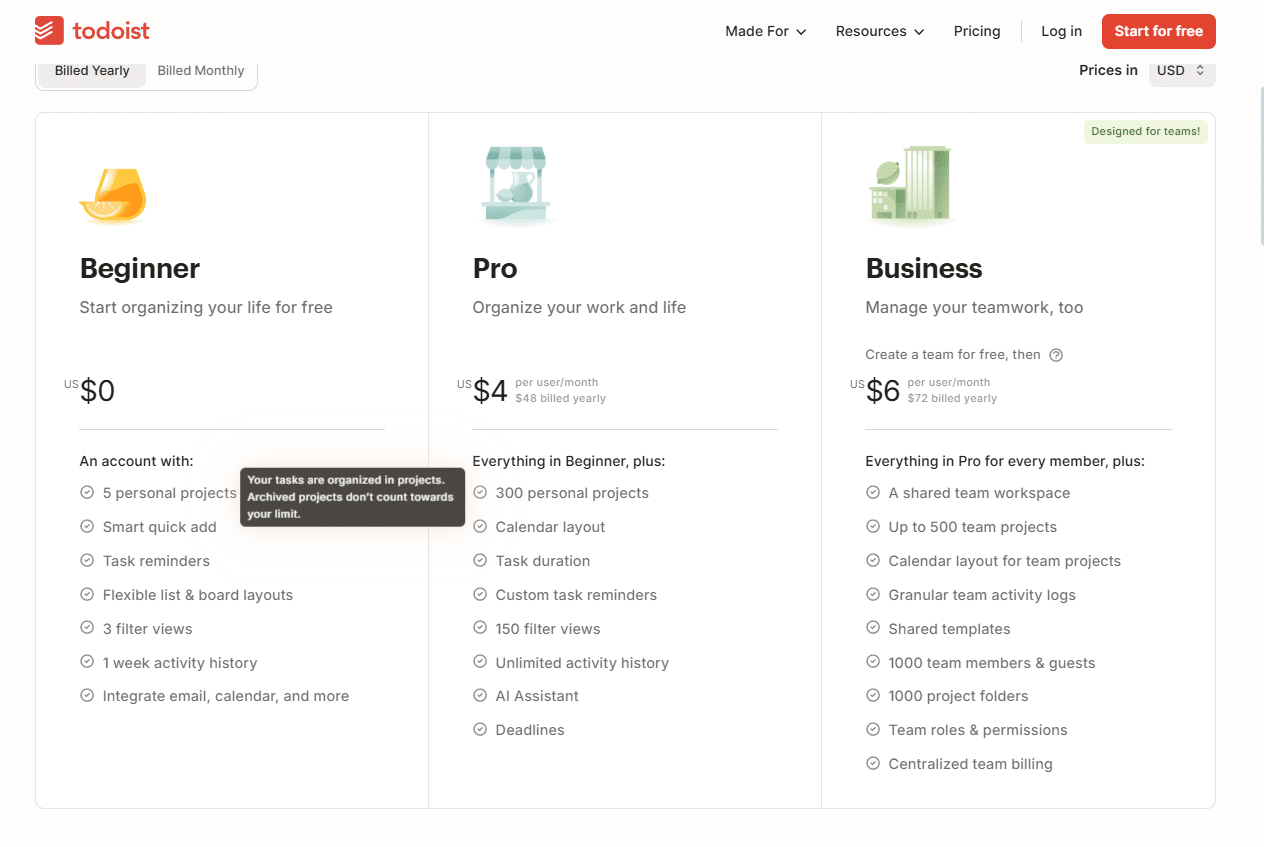
Task: Click the check icon beside 1 week activity history
Action: click(87, 663)
